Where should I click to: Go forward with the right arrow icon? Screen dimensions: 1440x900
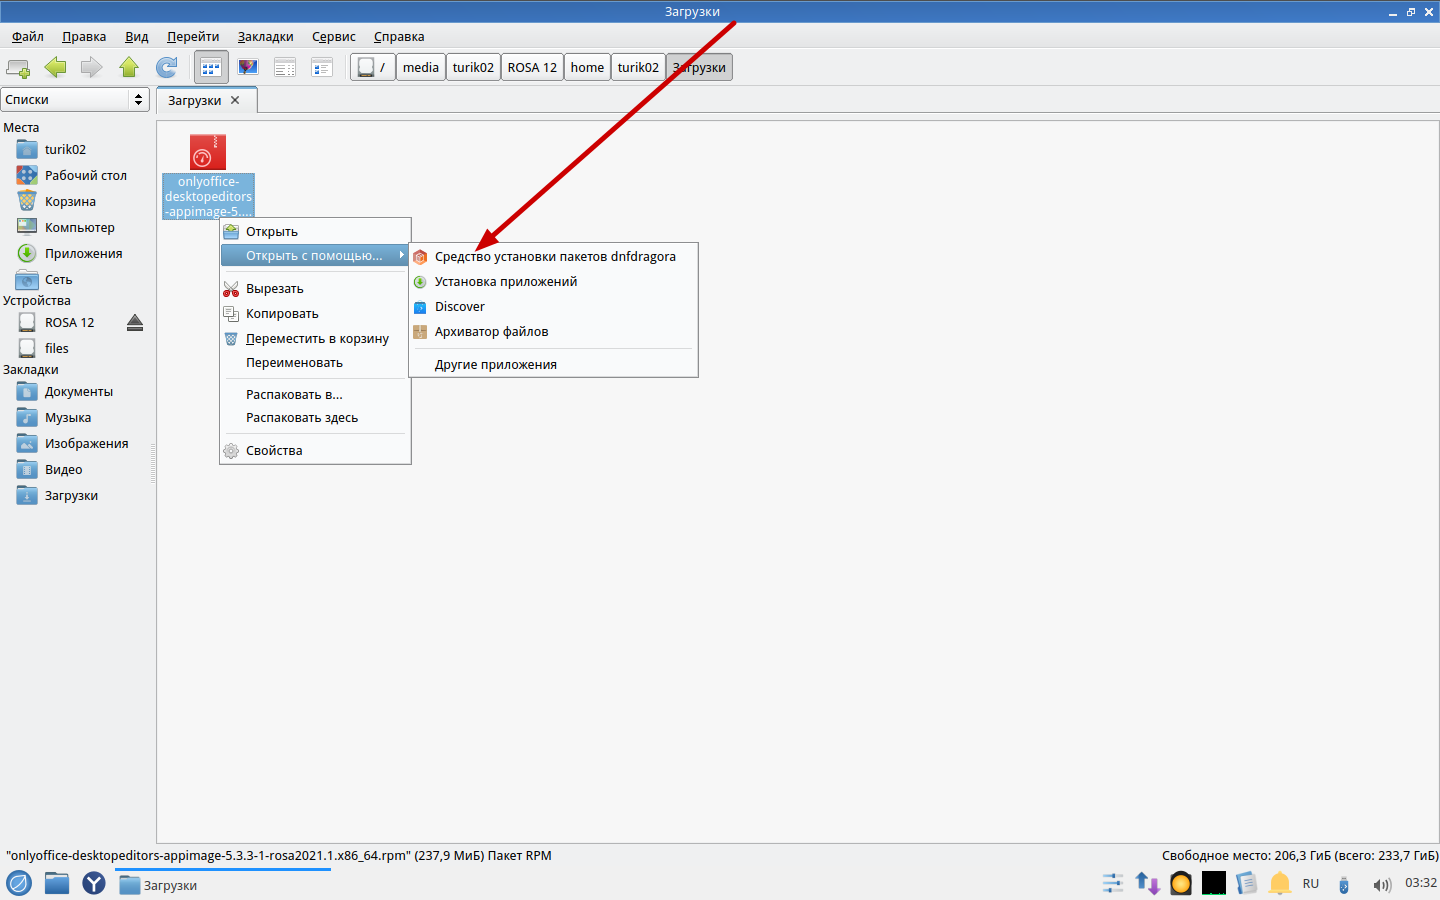91,67
